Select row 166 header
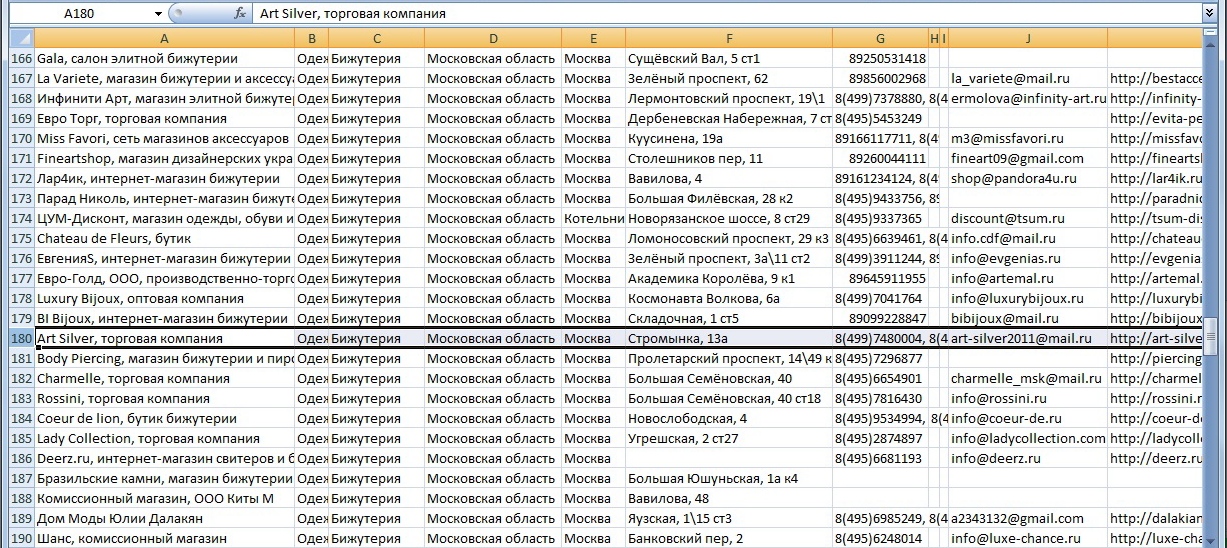The image size is (1227, 548). click(x=20, y=59)
